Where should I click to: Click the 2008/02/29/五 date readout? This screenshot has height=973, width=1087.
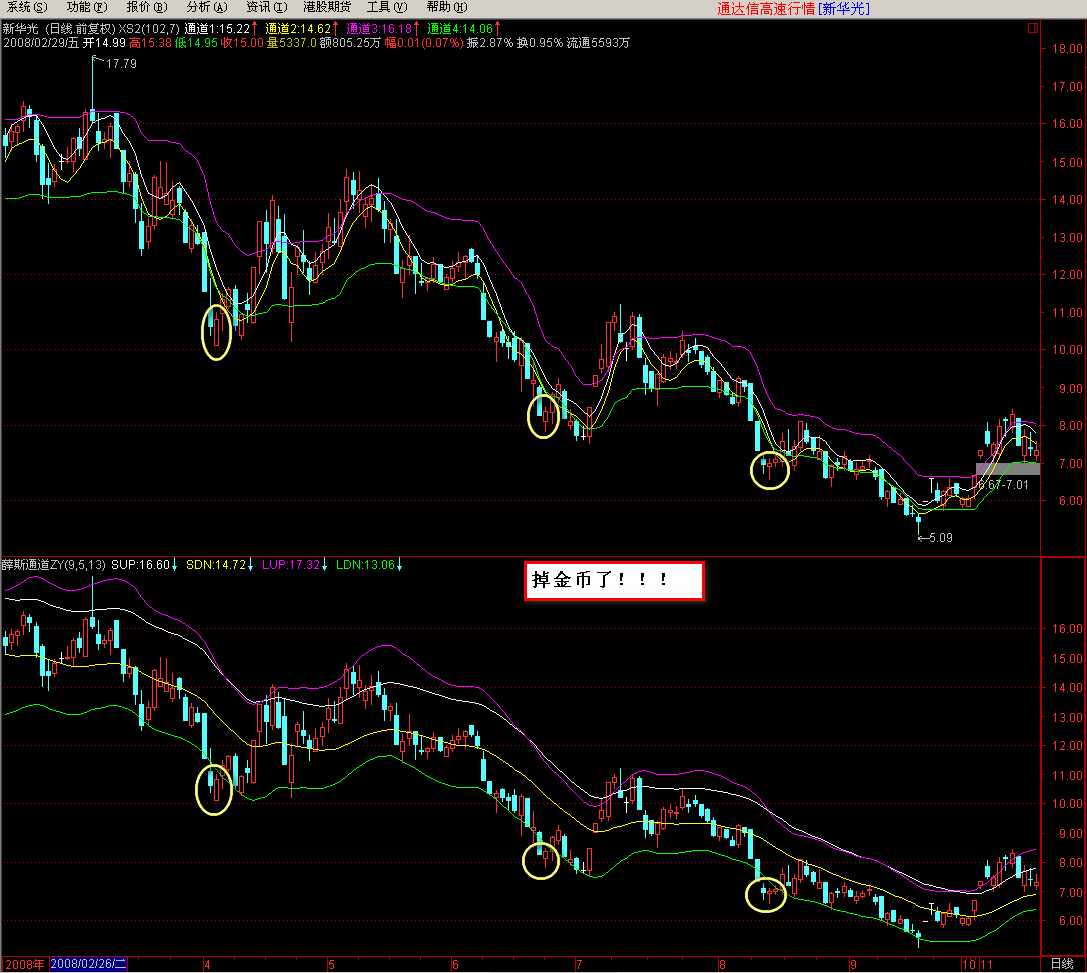(41, 43)
